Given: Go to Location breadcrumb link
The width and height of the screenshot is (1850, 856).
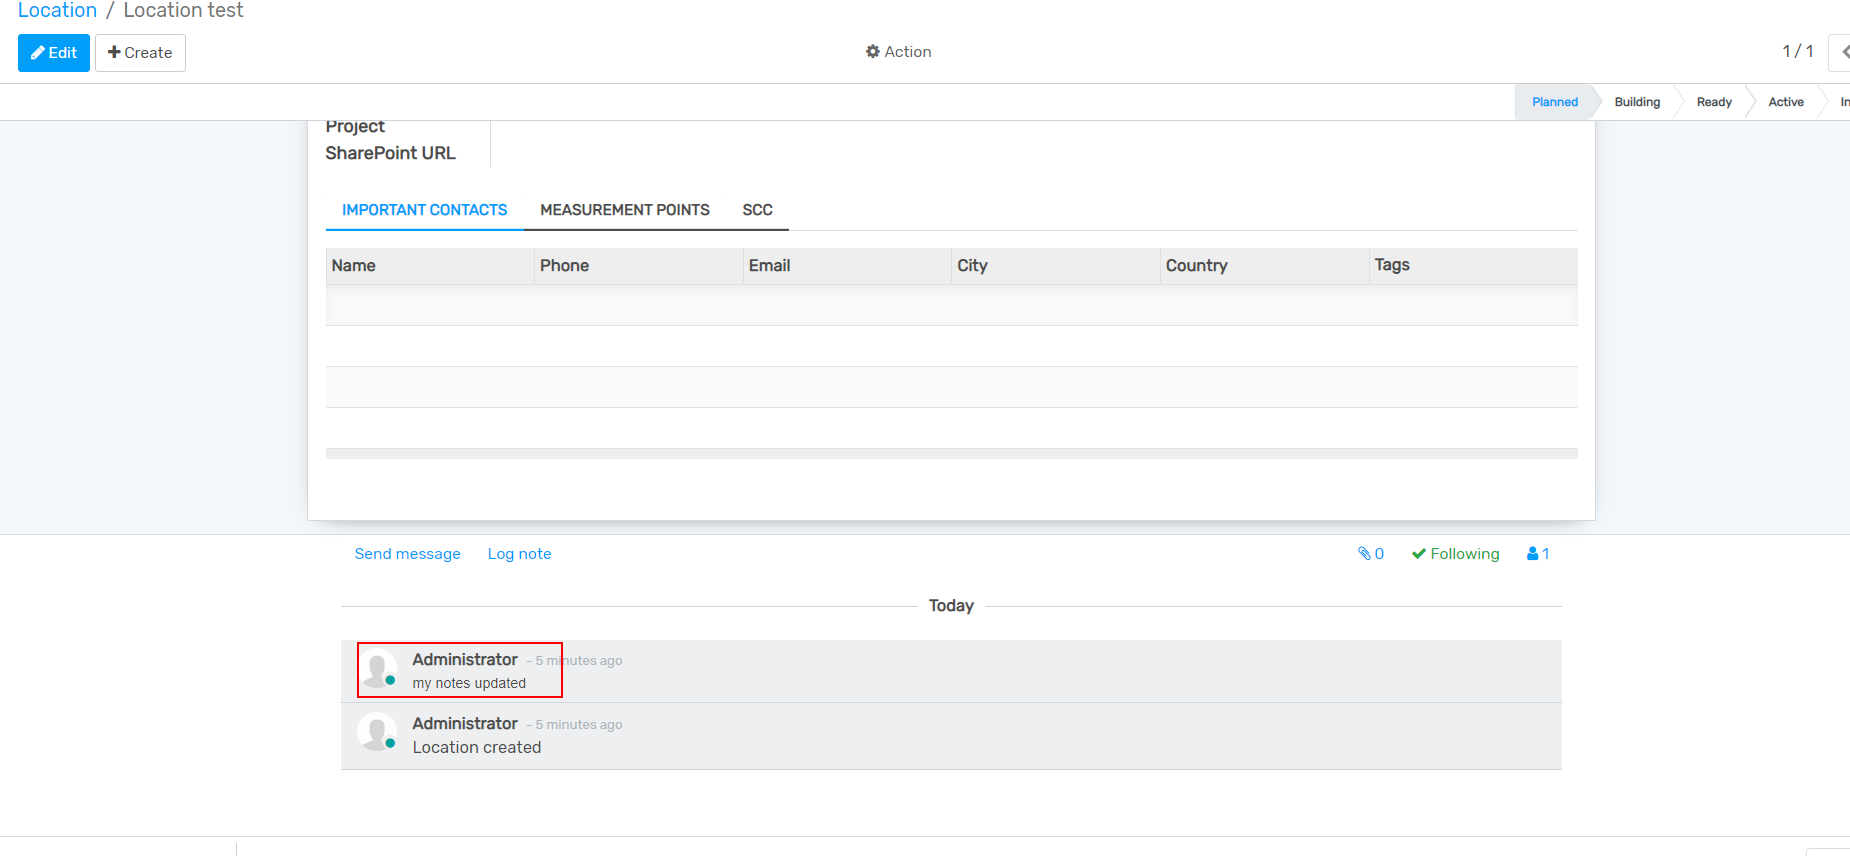Looking at the screenshot, I should tap(57, 11).
